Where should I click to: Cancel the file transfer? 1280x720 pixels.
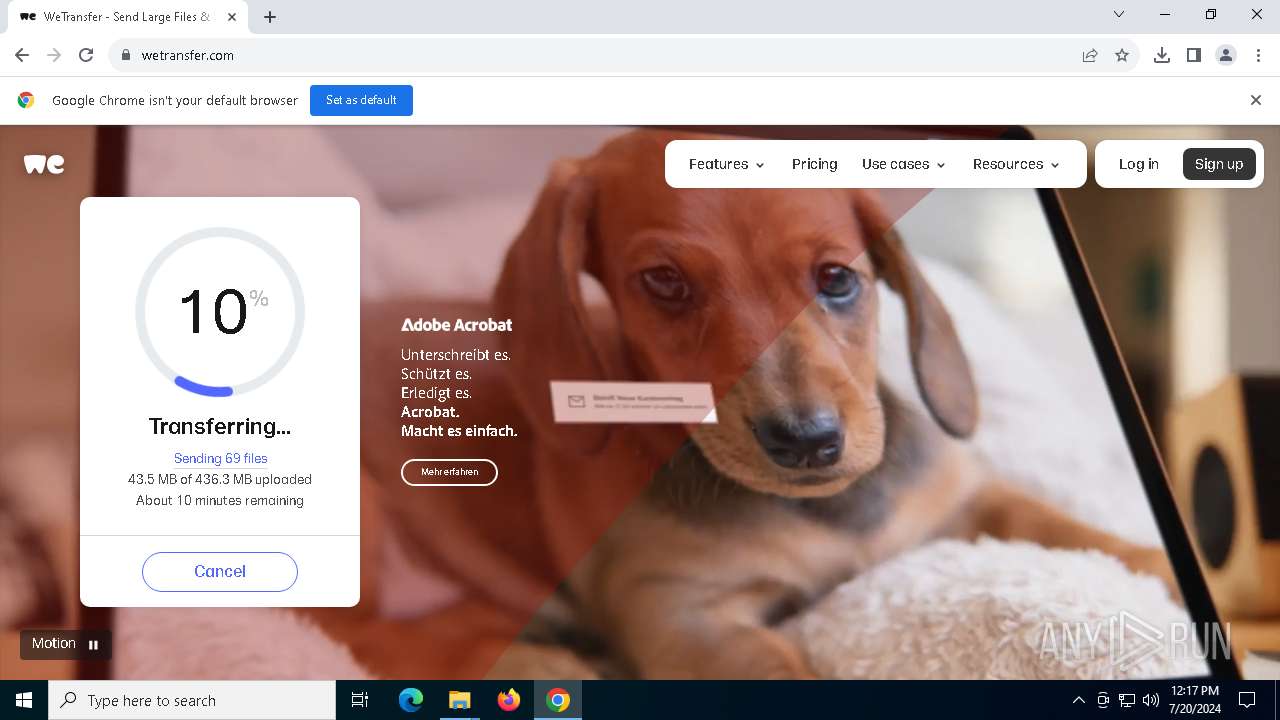220,572
